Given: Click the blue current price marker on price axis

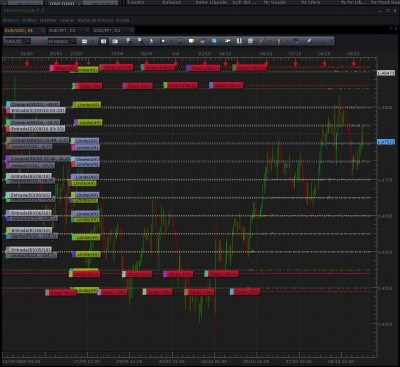Looking at the screenshot, I should point(386,142).
